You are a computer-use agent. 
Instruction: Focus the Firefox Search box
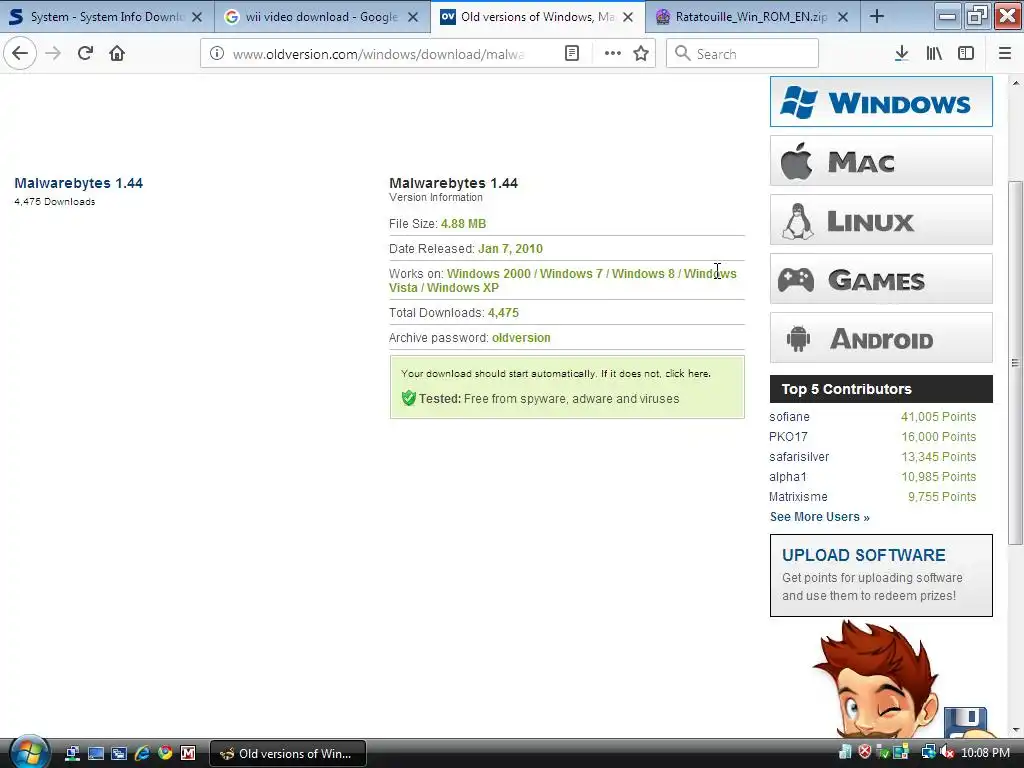tap(742, 54)
